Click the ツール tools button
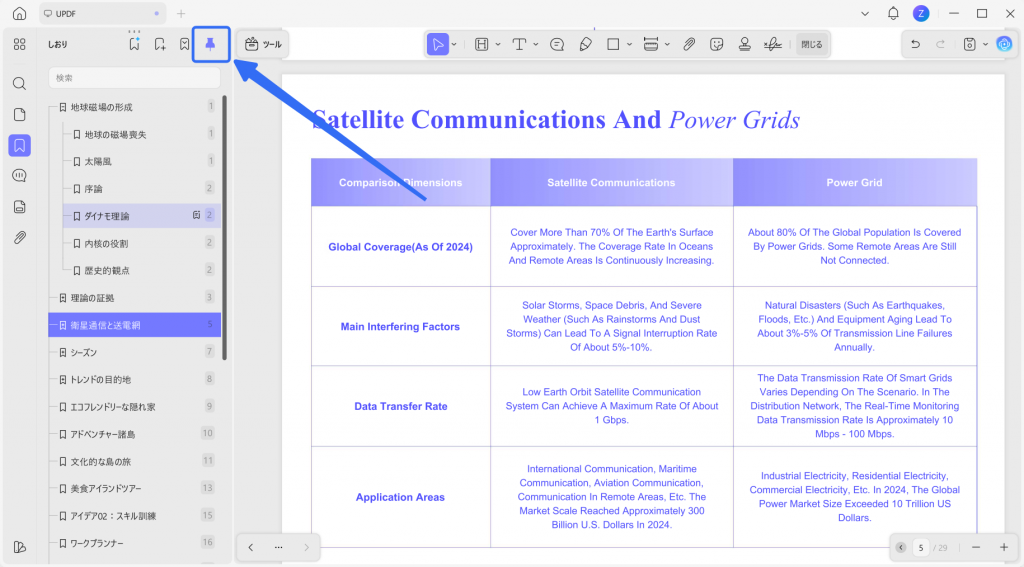The width and height of the screenshot is (1024, 567). tap(263, 44)
